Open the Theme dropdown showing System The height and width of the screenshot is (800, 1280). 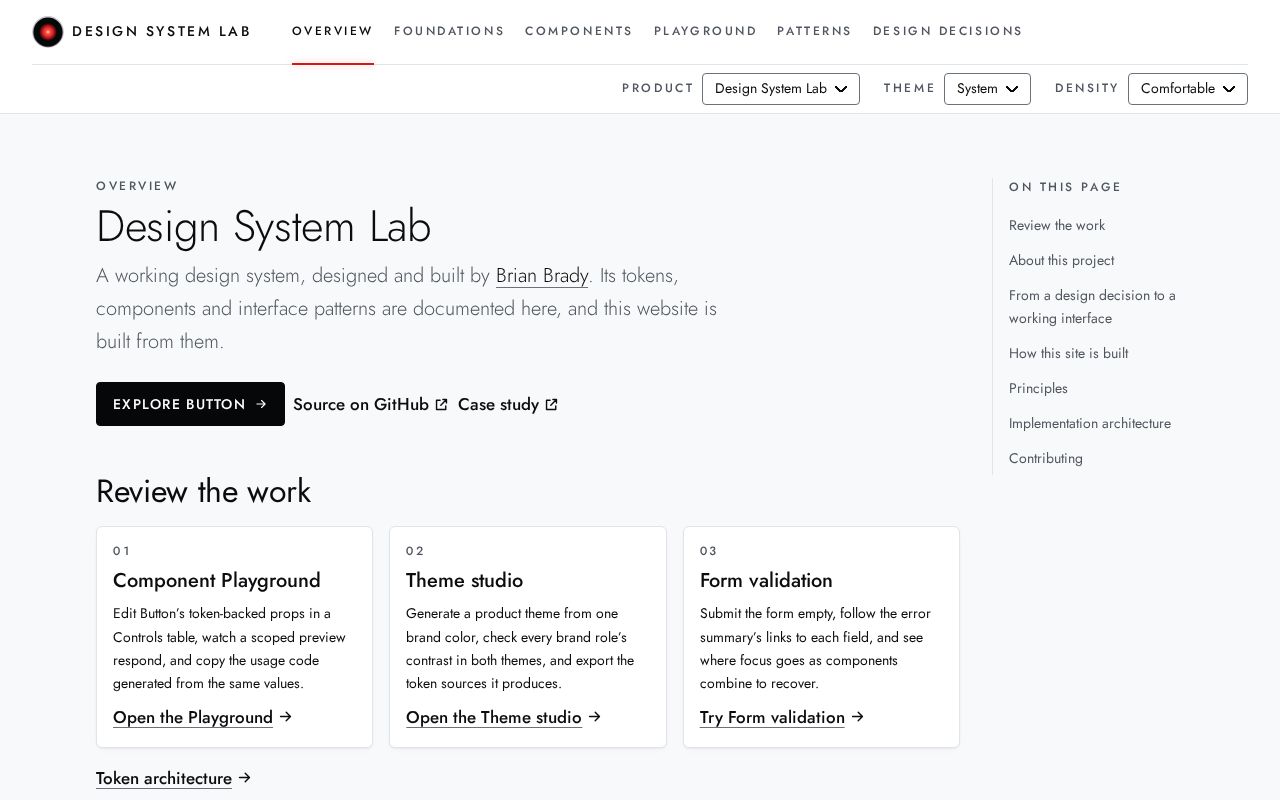[x=987, y=89]
